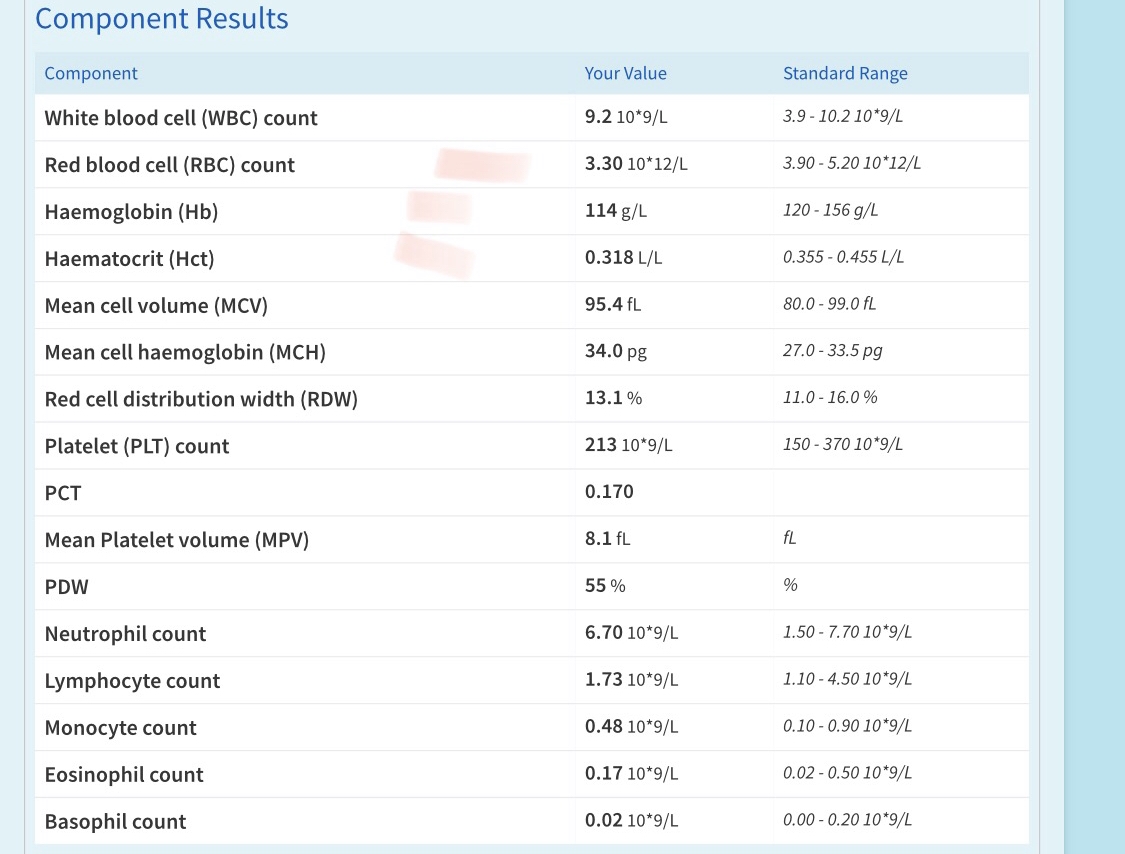Select the Haemoglobin (Hb) component
Image resolution: width=1125 pixels, height=854 pixels.
coord(131,212)
